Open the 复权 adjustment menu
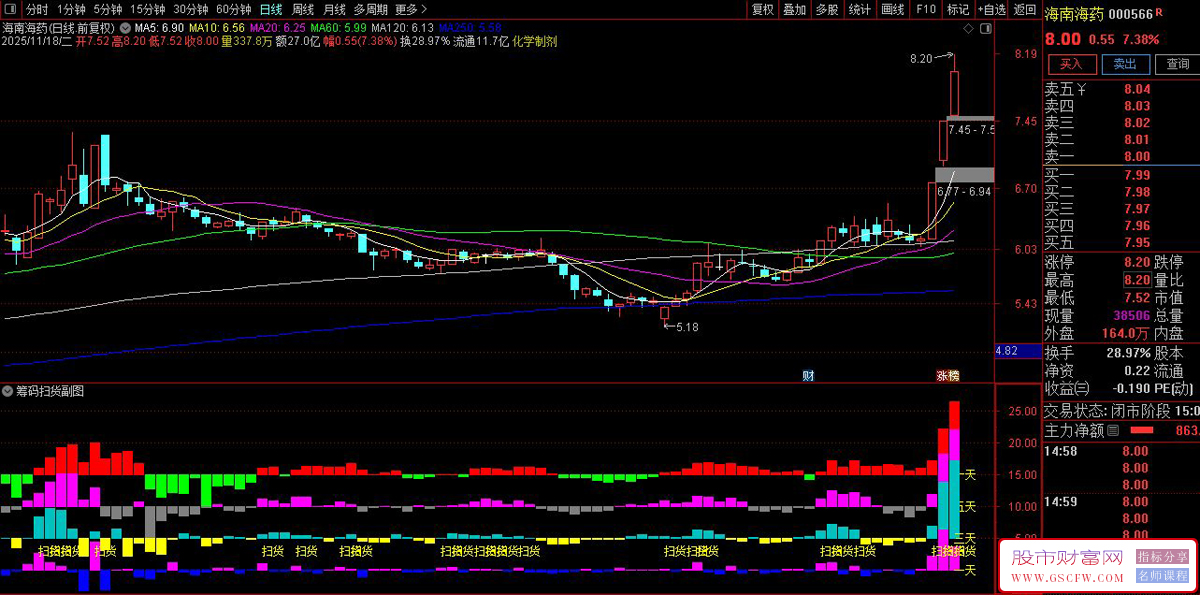The image size is (1200, 595). 763,9
